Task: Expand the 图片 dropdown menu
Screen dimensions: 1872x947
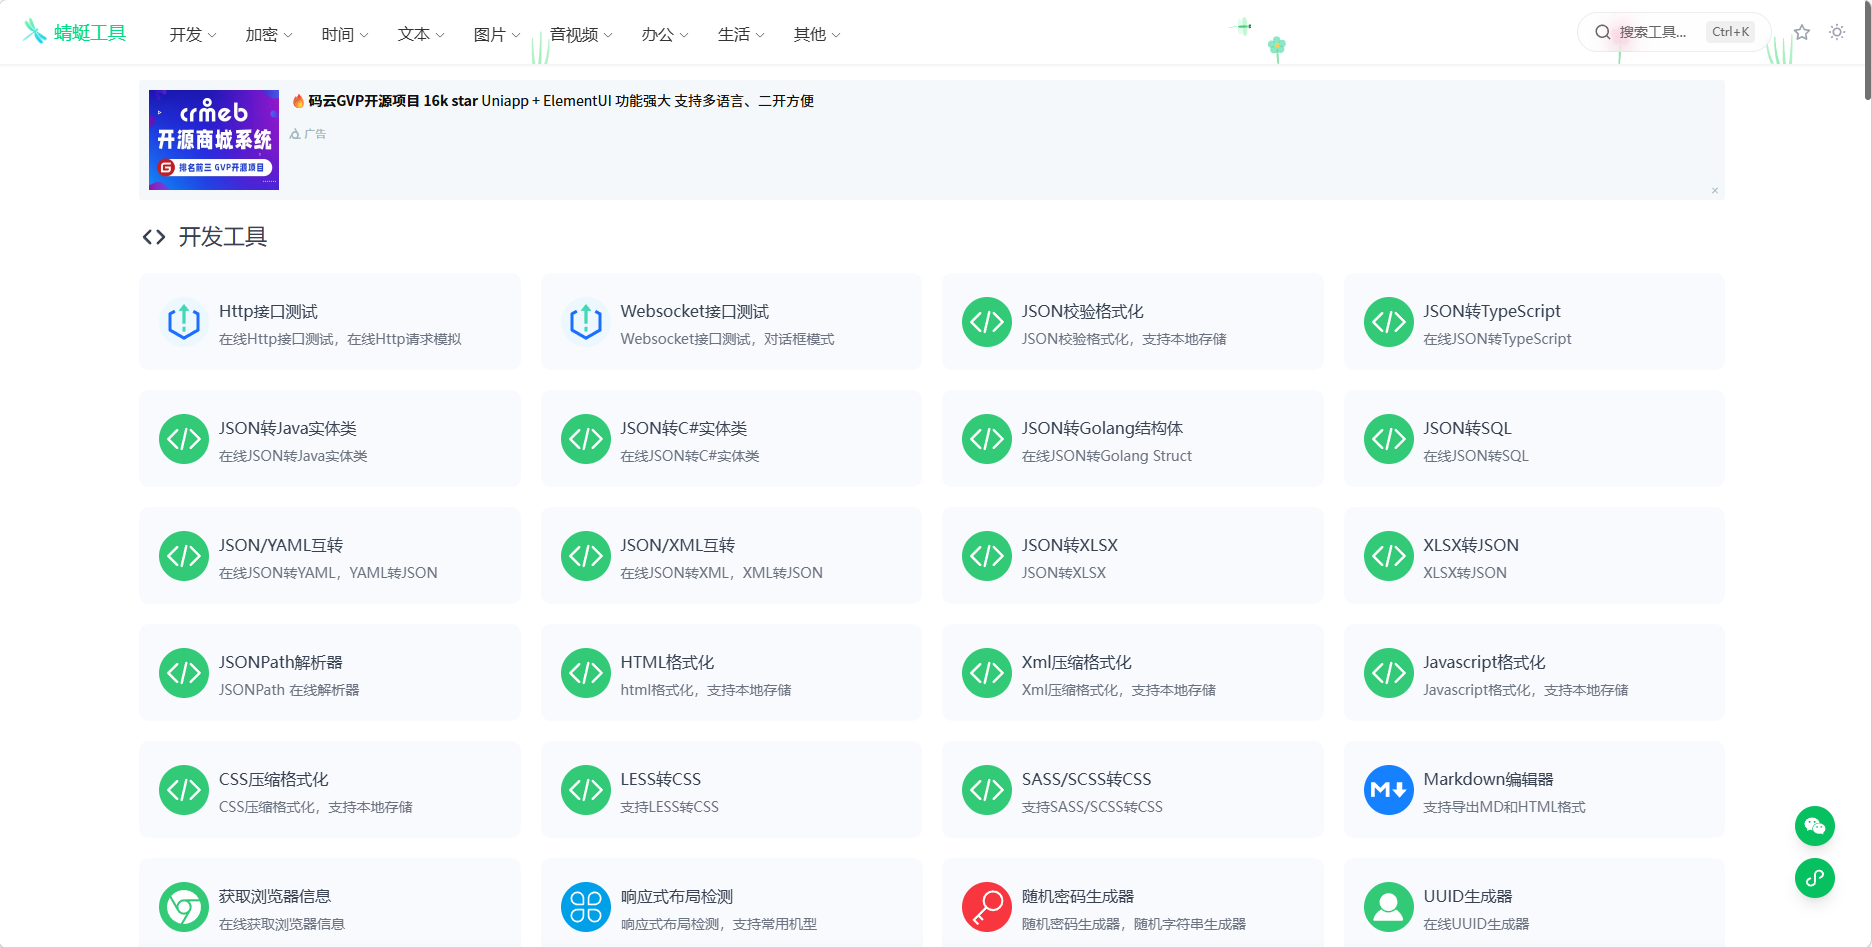Action: (495, 34)
